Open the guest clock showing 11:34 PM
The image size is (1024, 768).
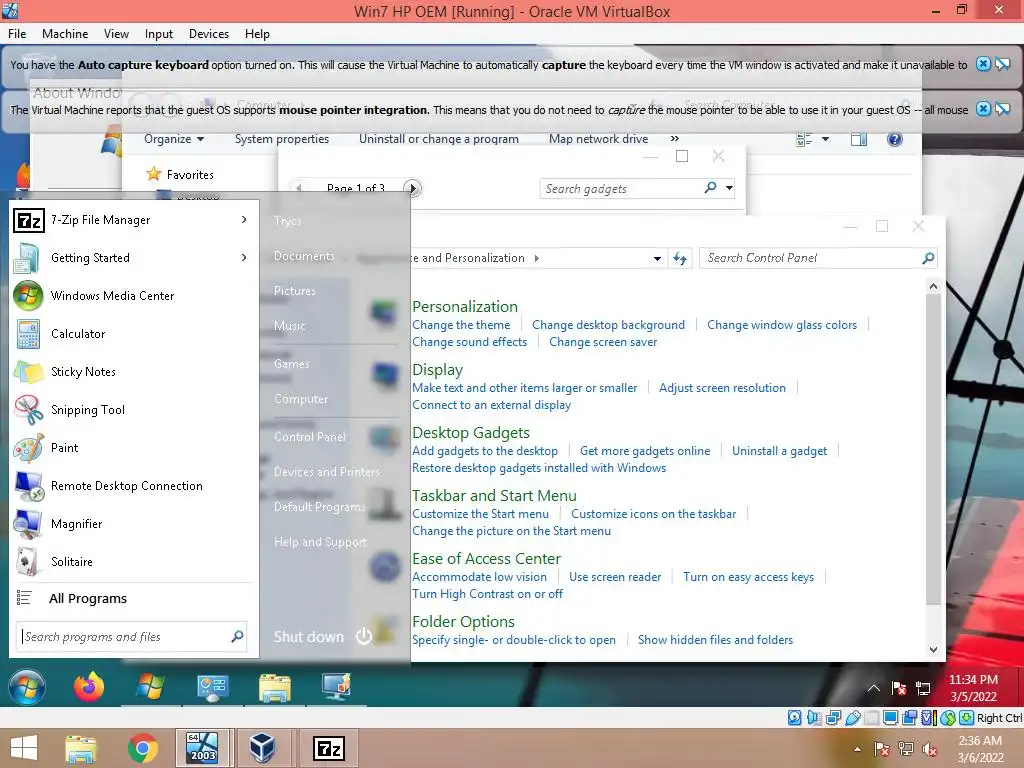[x=973, y=688]
